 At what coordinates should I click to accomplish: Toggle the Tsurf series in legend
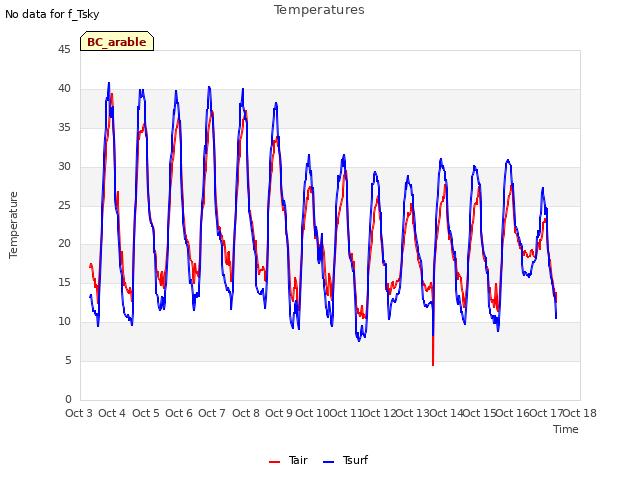tap(345, 460)
